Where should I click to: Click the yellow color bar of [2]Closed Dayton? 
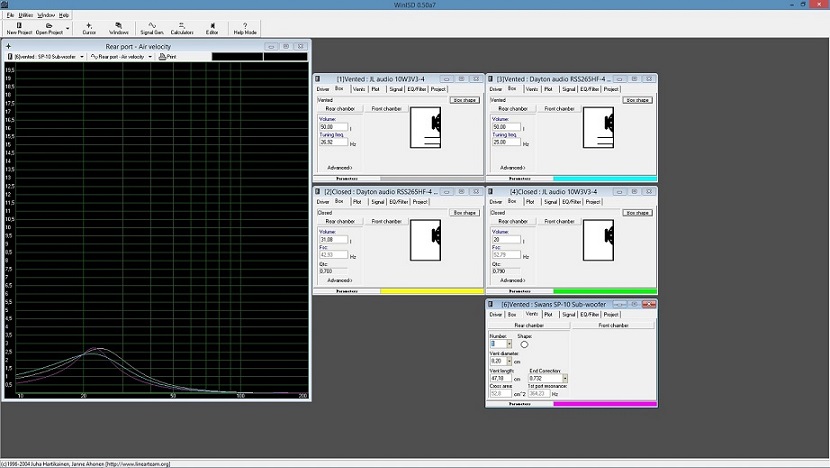coord(432,292)
